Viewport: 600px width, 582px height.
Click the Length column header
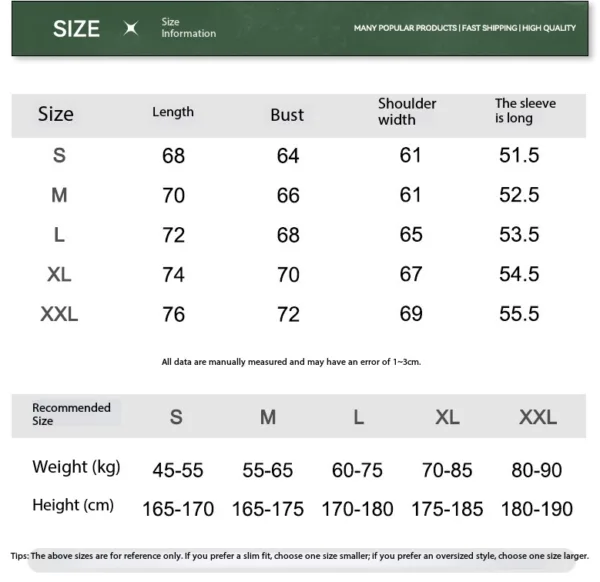tap(173, 112)
